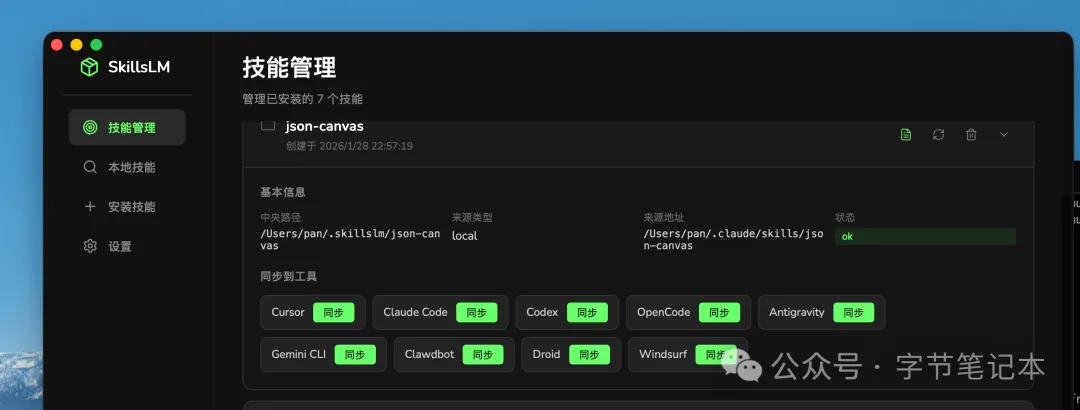
Task: Click 同步 next to OpenCode
Action: click(x=719, y=312)
